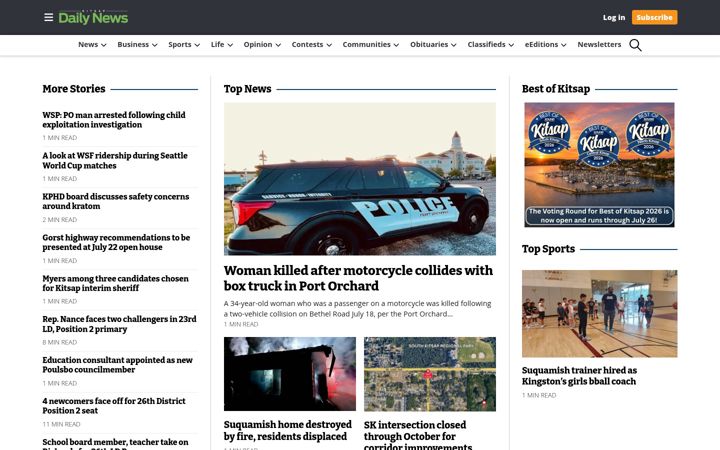The image size is (720, 450).
Task: Open School board member, teacher story
Action: (115, 444)
